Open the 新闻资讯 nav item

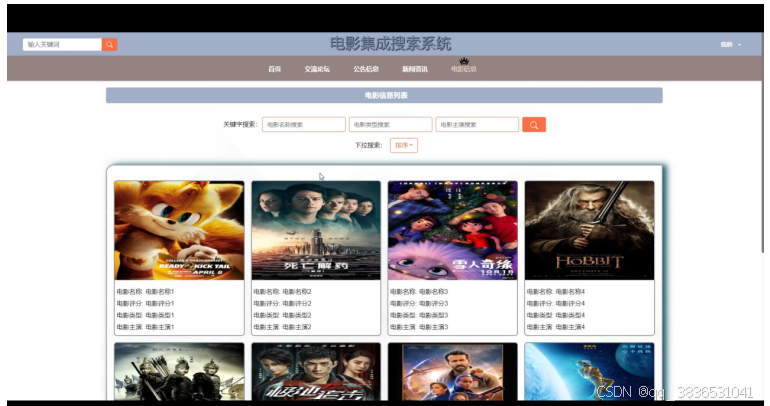tap(415, 69)
